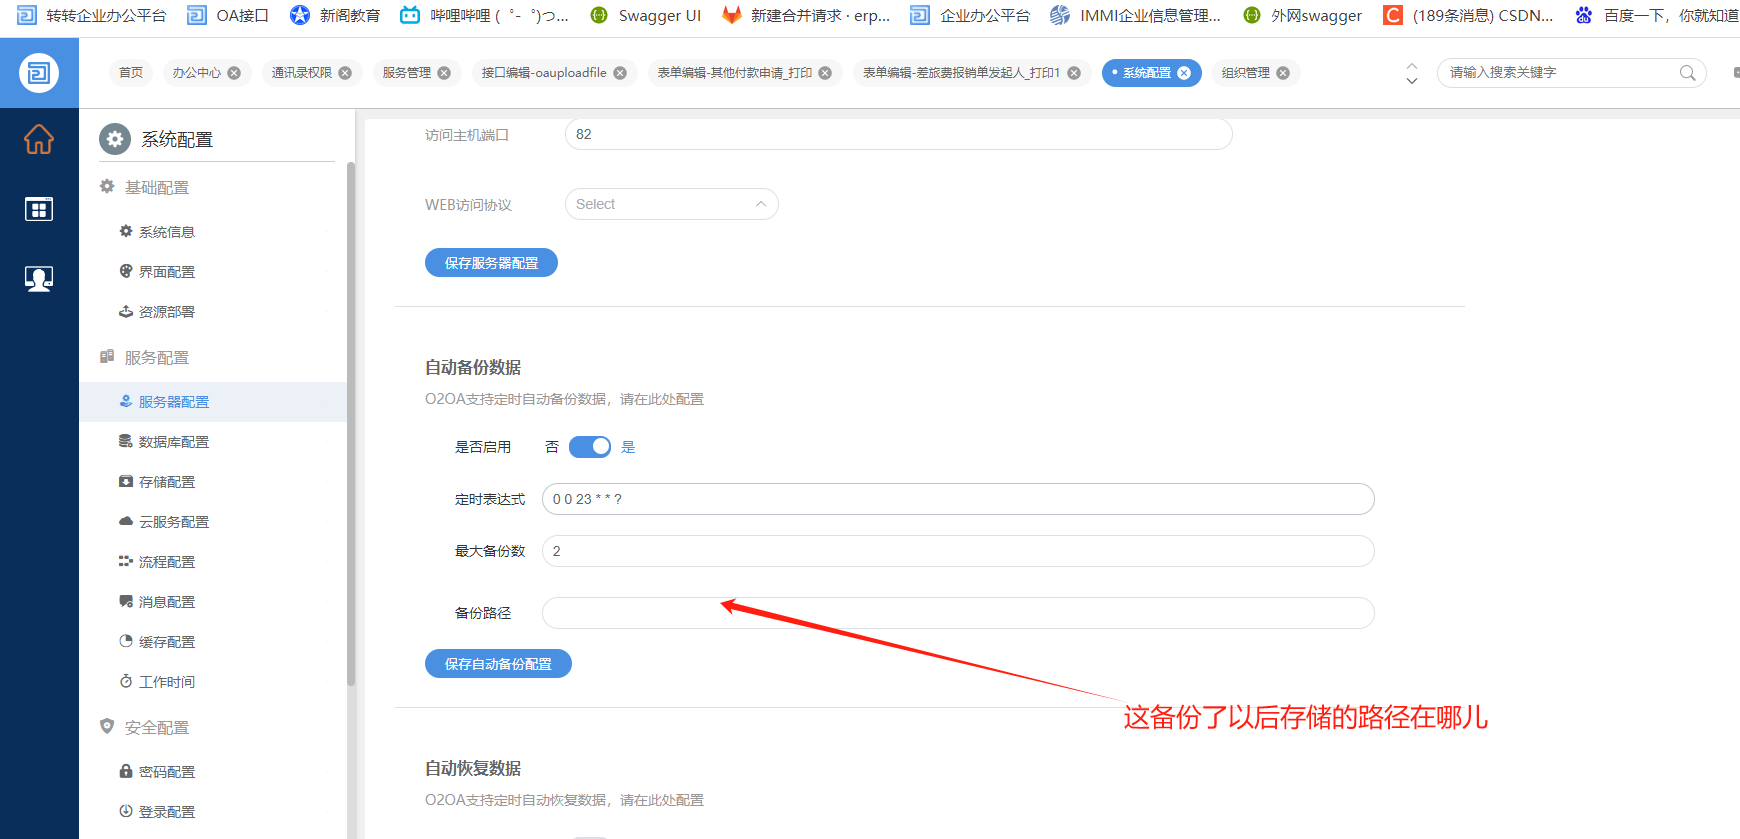The height and width of the screenshot is (839, 1740).
Task: Open the home icon in left sidebar
Action: pos(39,139)
